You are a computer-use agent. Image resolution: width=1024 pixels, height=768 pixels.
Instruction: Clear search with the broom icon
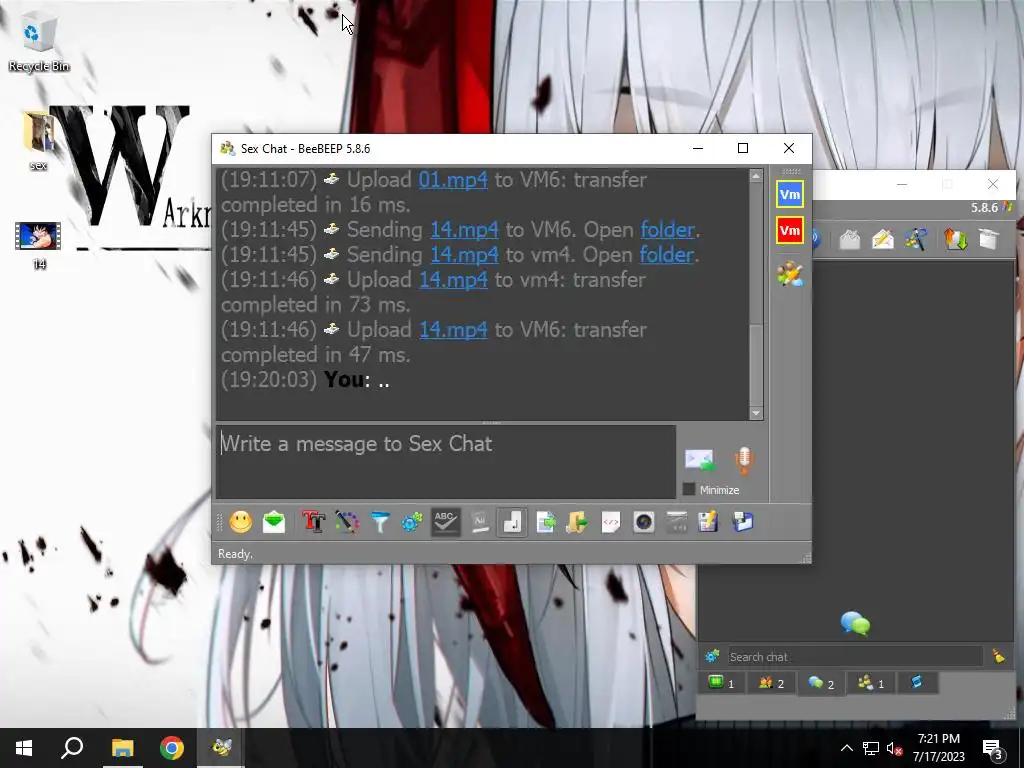point(998,656)
